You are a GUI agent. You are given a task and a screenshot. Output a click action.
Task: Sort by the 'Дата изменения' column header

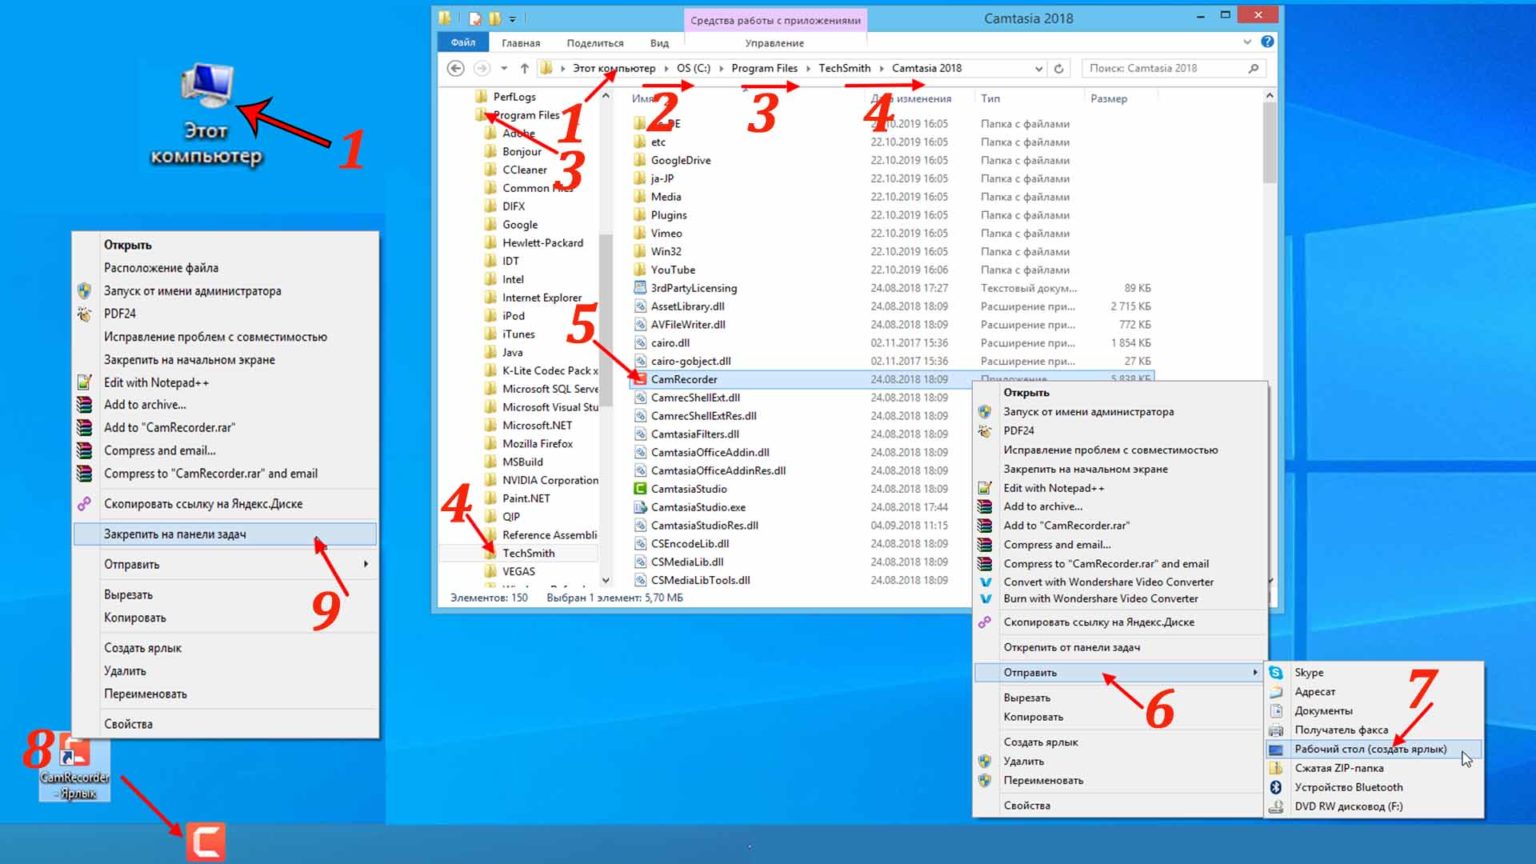pyautogui.click(x=911, y=99)
